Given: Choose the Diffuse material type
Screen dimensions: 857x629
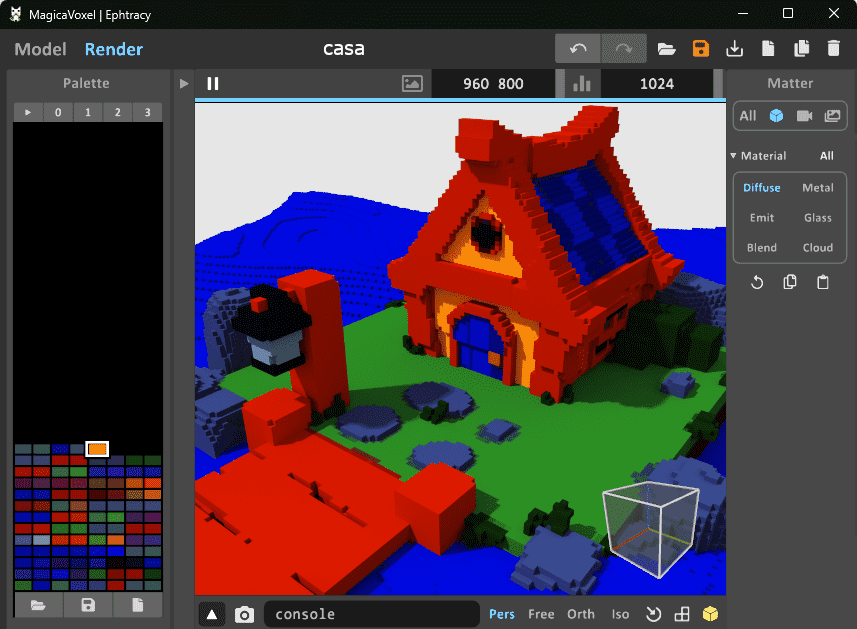Looking at the screenshot, I should point(761,187).
